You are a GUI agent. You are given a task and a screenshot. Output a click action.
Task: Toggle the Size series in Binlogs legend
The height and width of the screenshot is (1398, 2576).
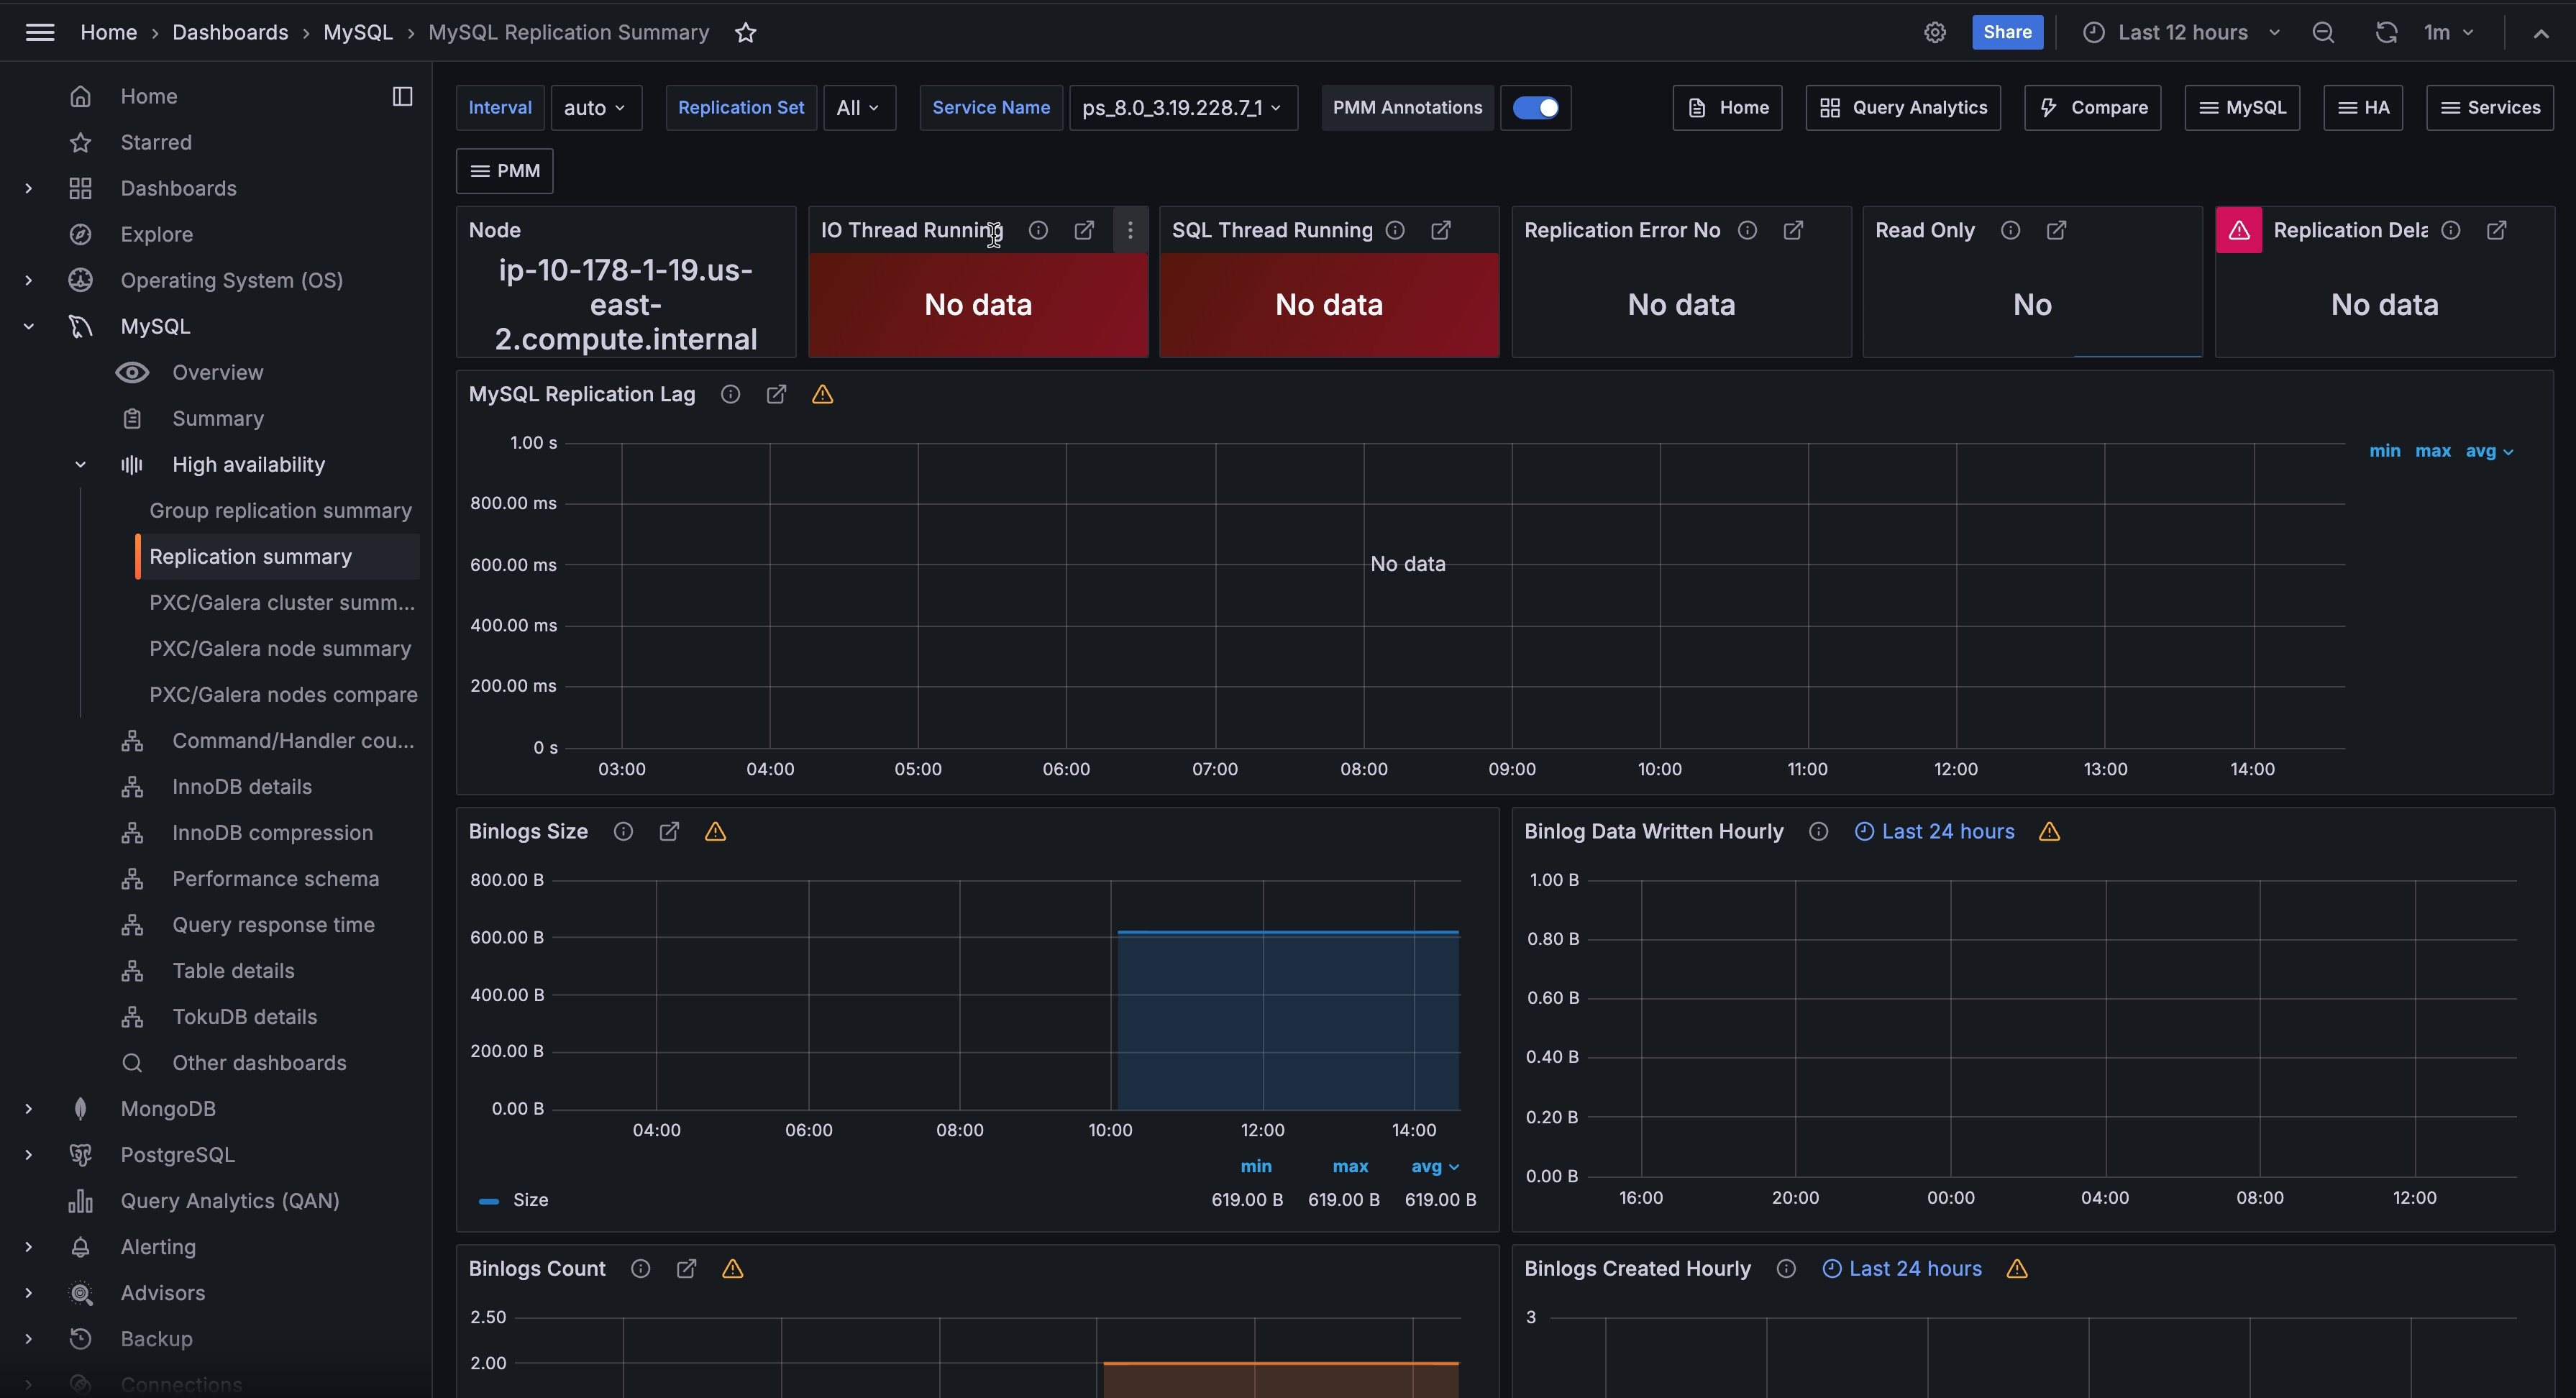point(529,1200)
